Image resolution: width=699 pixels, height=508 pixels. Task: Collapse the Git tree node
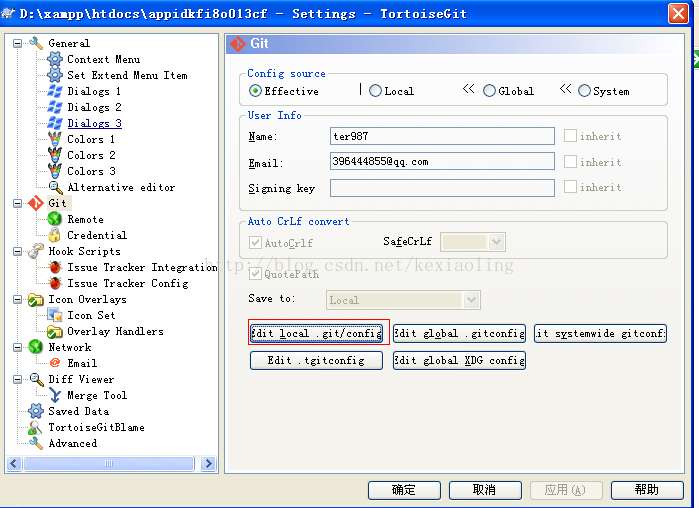17,203
